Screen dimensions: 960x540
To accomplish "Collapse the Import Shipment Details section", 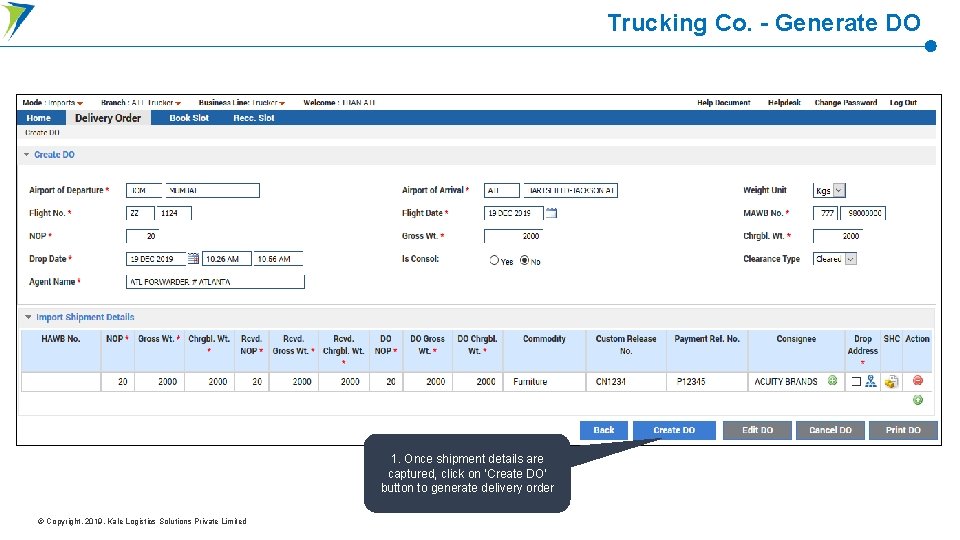I will tap(28, 317).
